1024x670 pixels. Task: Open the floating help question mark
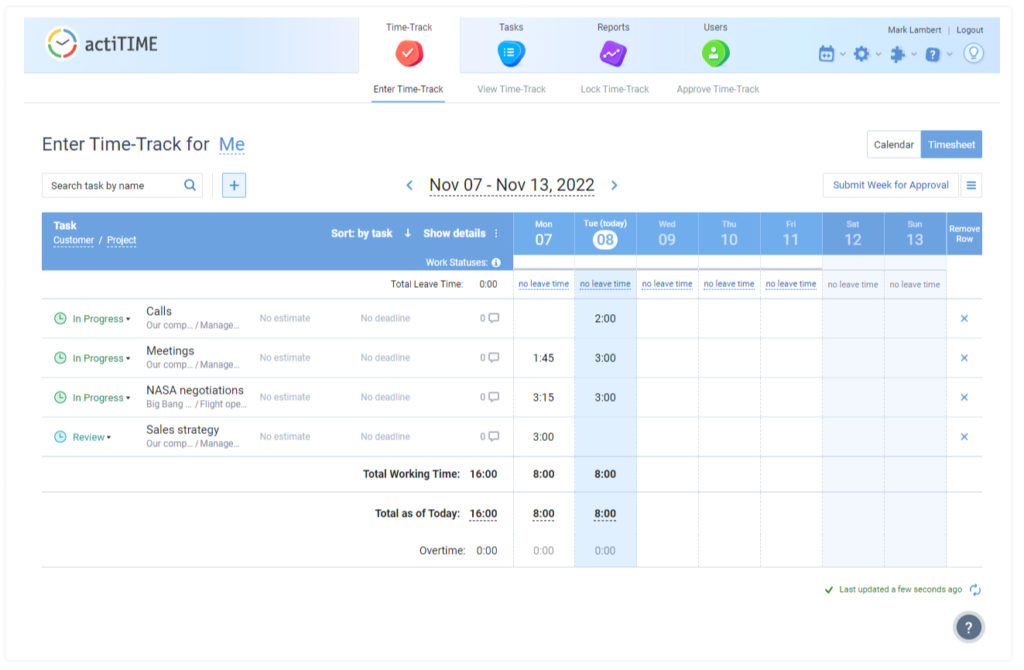(x=967, y=627)
